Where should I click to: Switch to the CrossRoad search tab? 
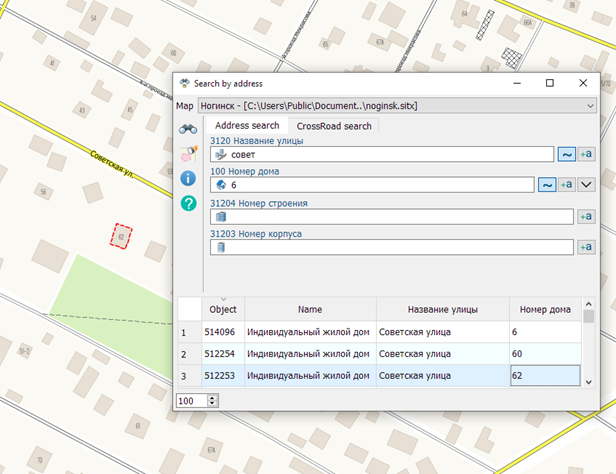point(334,126)
